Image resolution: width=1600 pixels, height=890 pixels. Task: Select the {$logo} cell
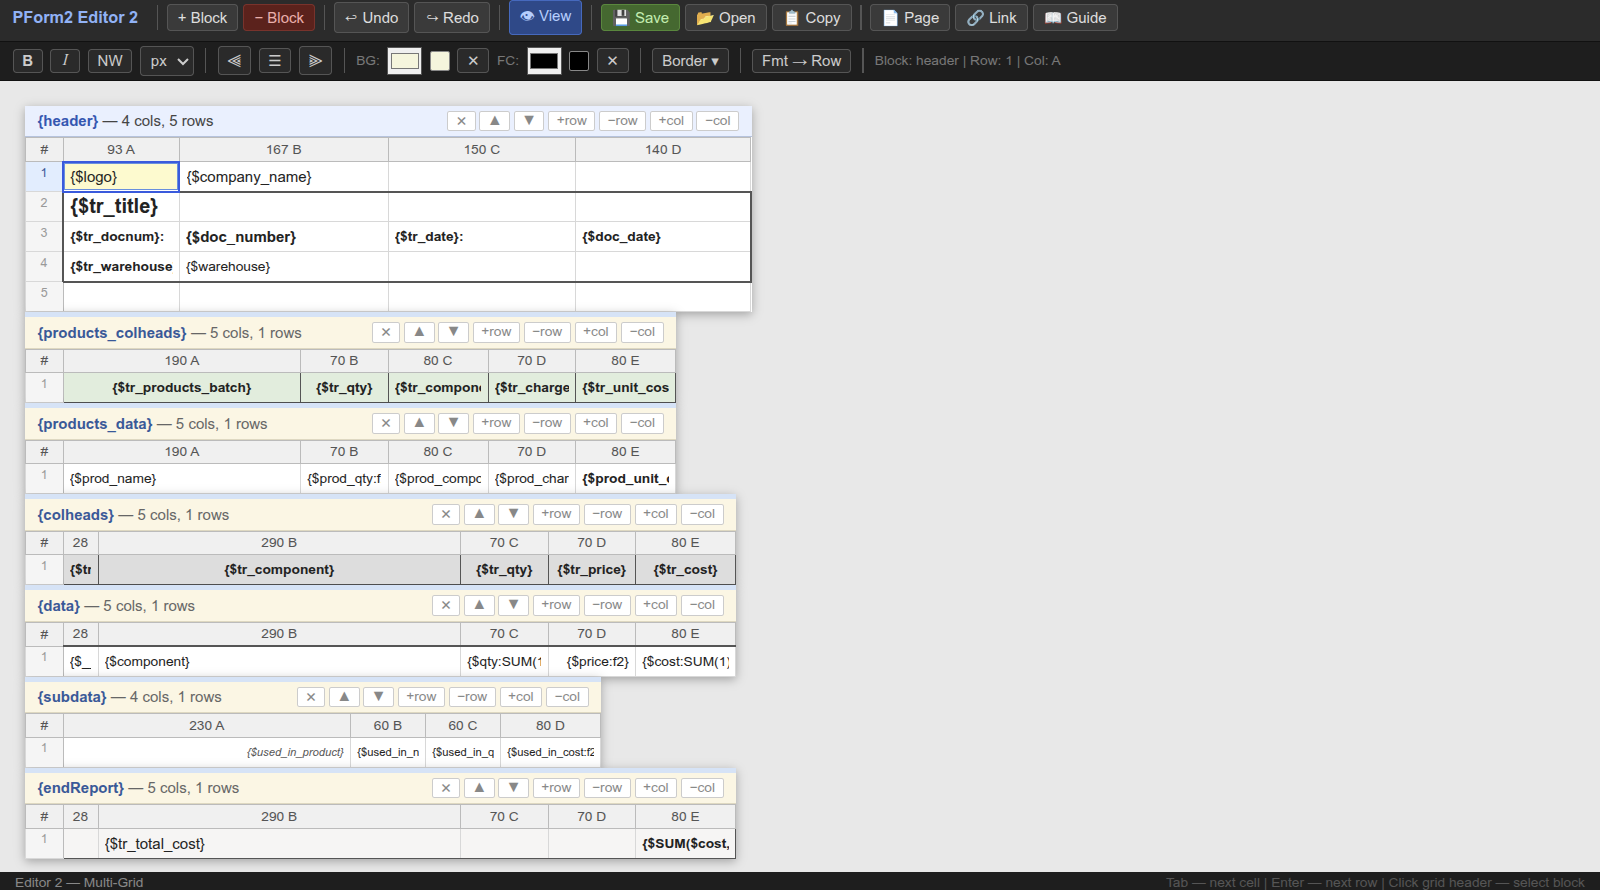point(121,177)
